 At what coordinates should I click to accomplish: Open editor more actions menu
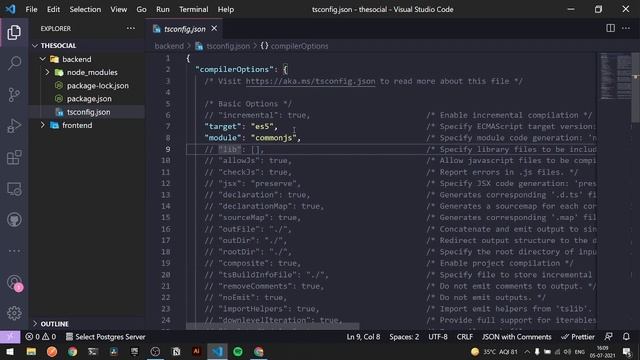point(626,28)
